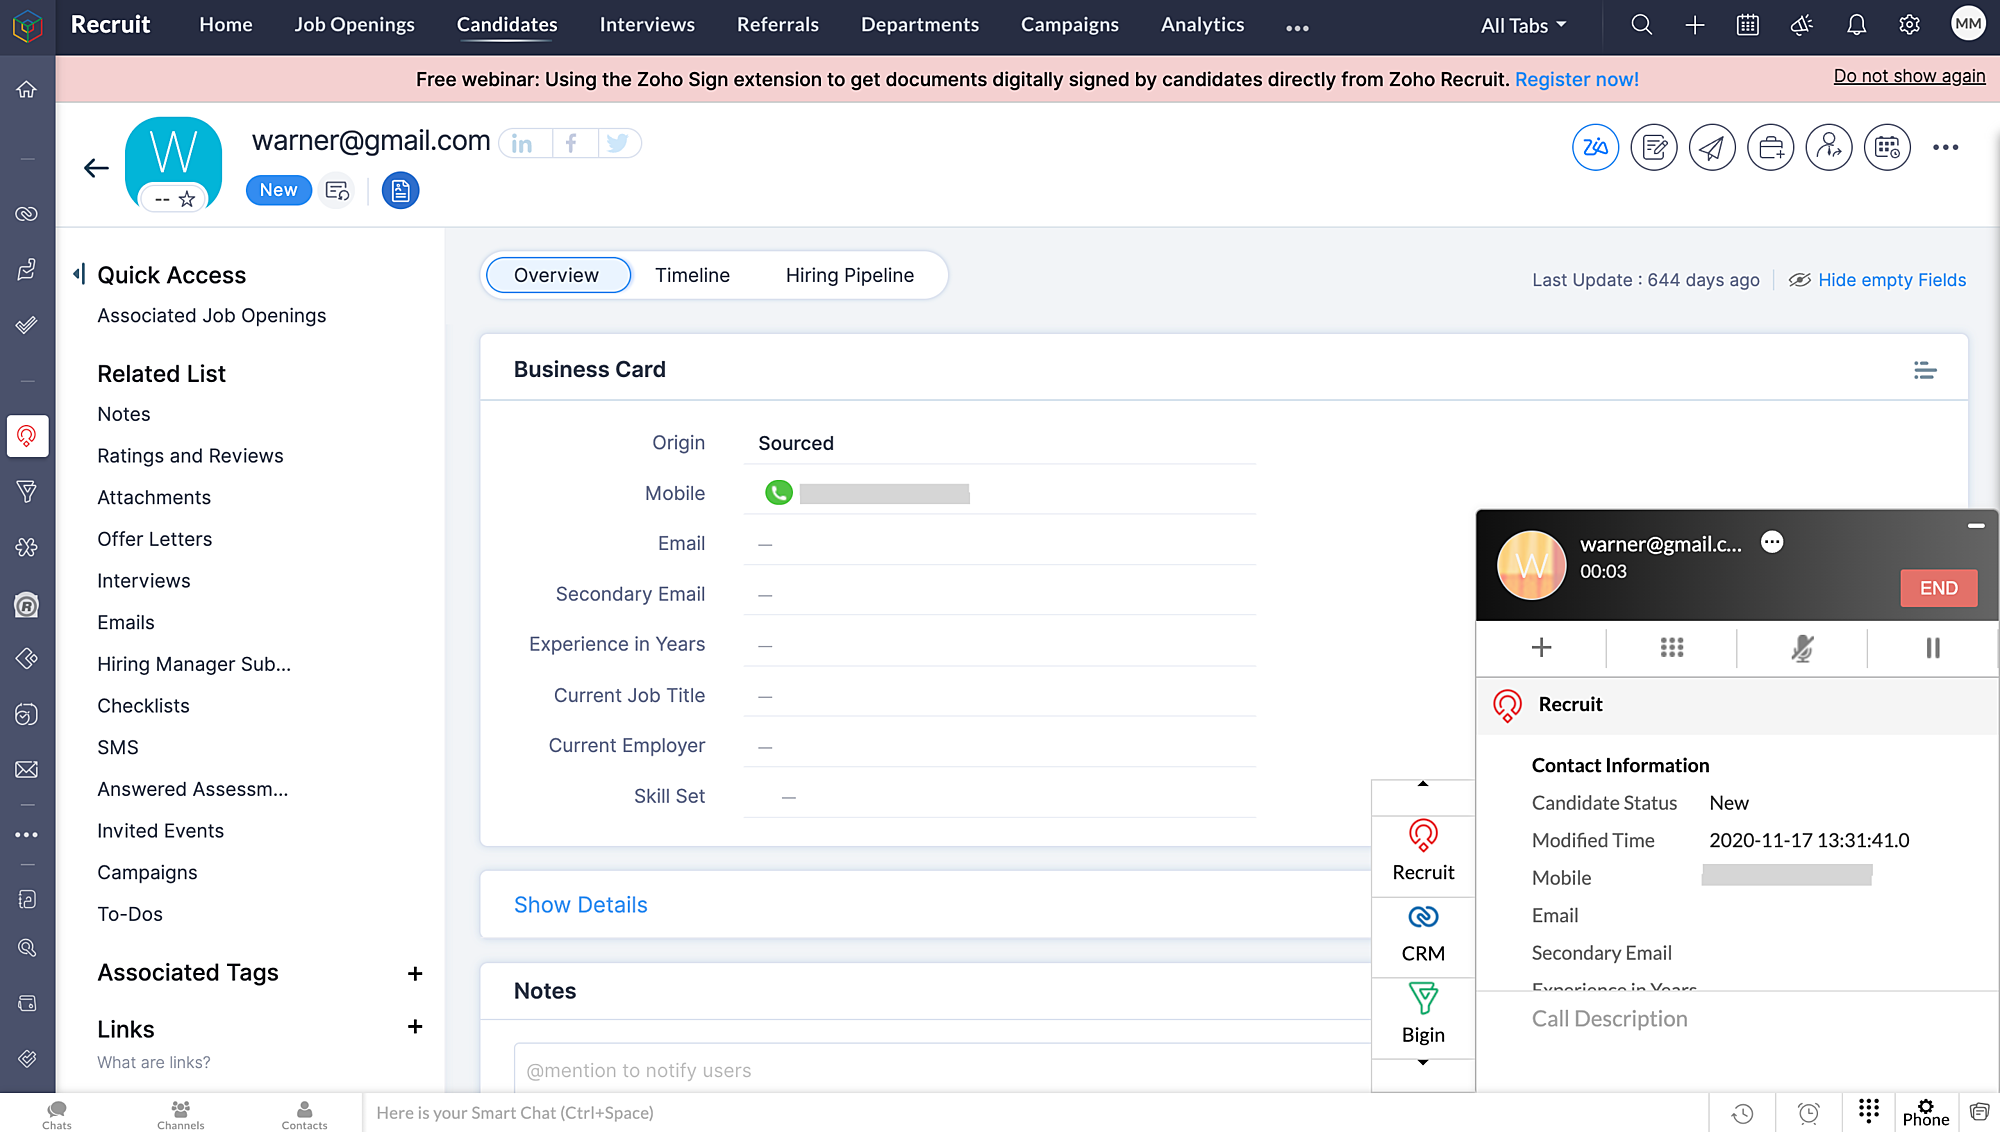Switch to the Timeline tab
2000x1132 pixels.
[692, 275]
